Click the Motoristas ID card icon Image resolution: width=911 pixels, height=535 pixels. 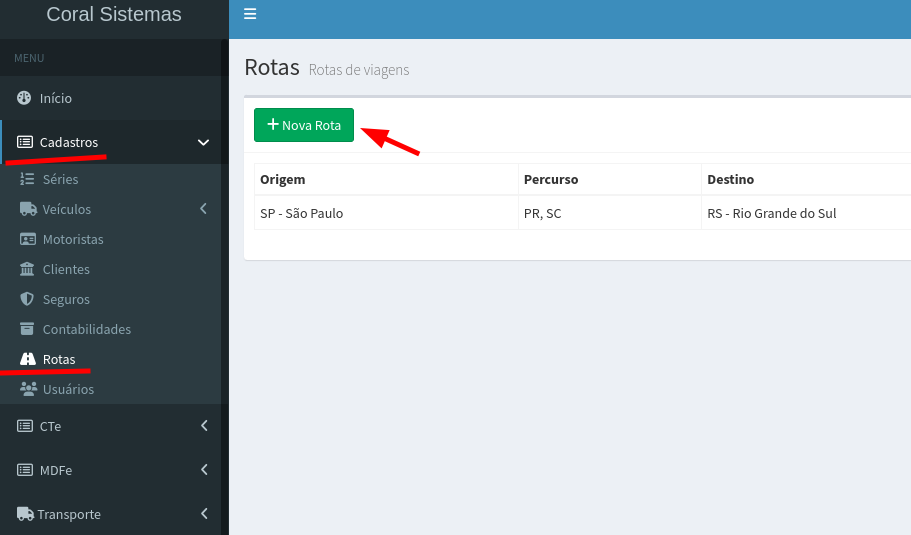[27, 239]
